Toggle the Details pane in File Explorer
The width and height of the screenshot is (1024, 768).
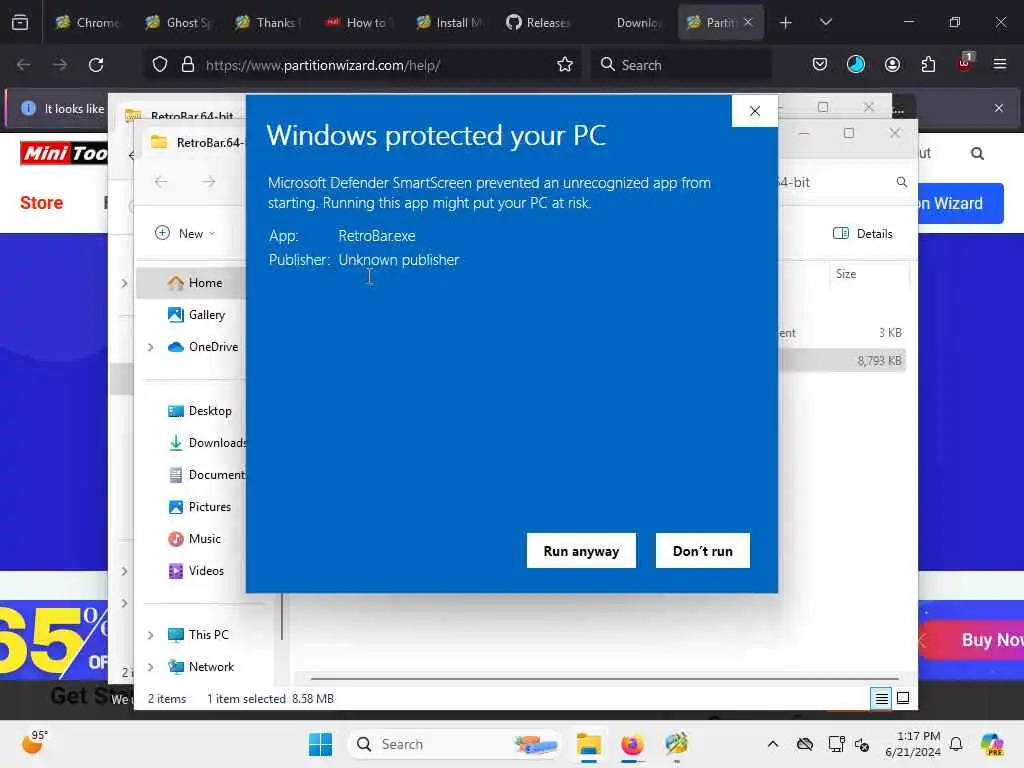(x=862, y=233)
